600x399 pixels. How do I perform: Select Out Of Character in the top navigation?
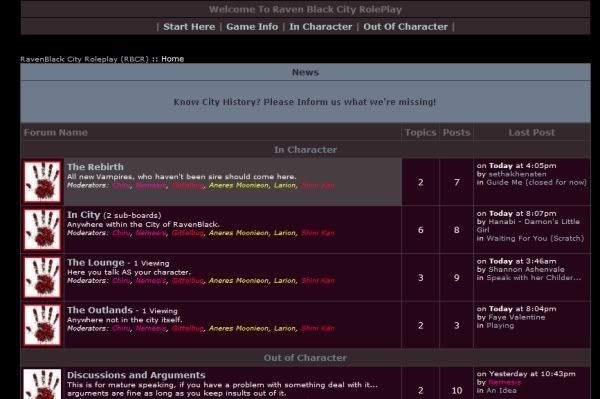point(405,27)
